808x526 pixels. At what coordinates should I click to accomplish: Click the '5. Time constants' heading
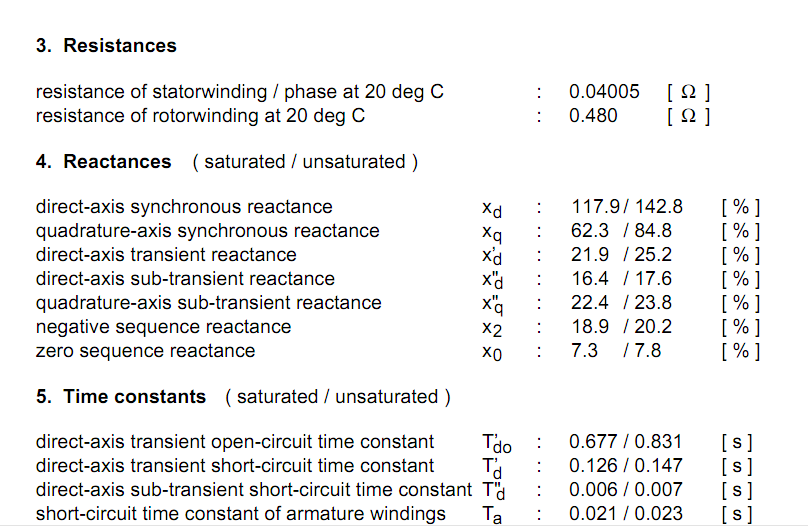click(x=121, y=396)
